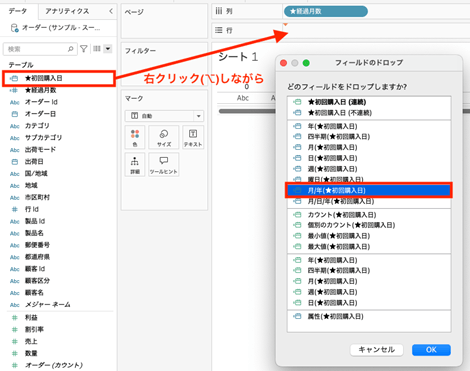Click the magnifier icon in the search box

tap(70, 49)
